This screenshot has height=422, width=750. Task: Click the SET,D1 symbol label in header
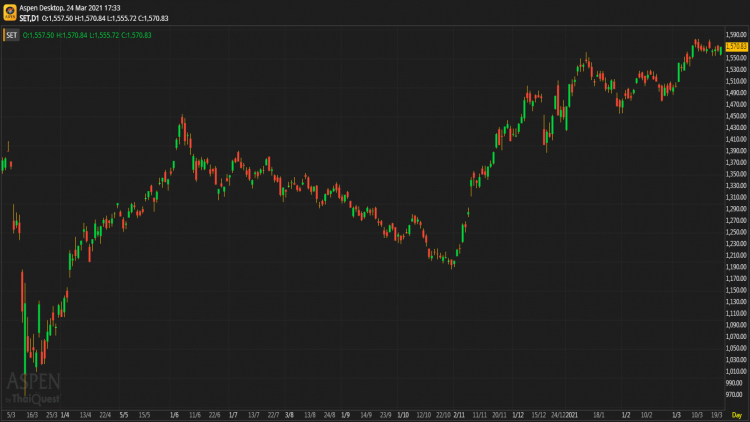(29, 18)
